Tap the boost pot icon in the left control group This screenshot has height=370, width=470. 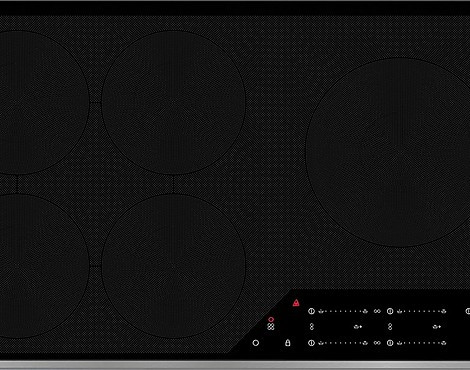coord(358,327)
